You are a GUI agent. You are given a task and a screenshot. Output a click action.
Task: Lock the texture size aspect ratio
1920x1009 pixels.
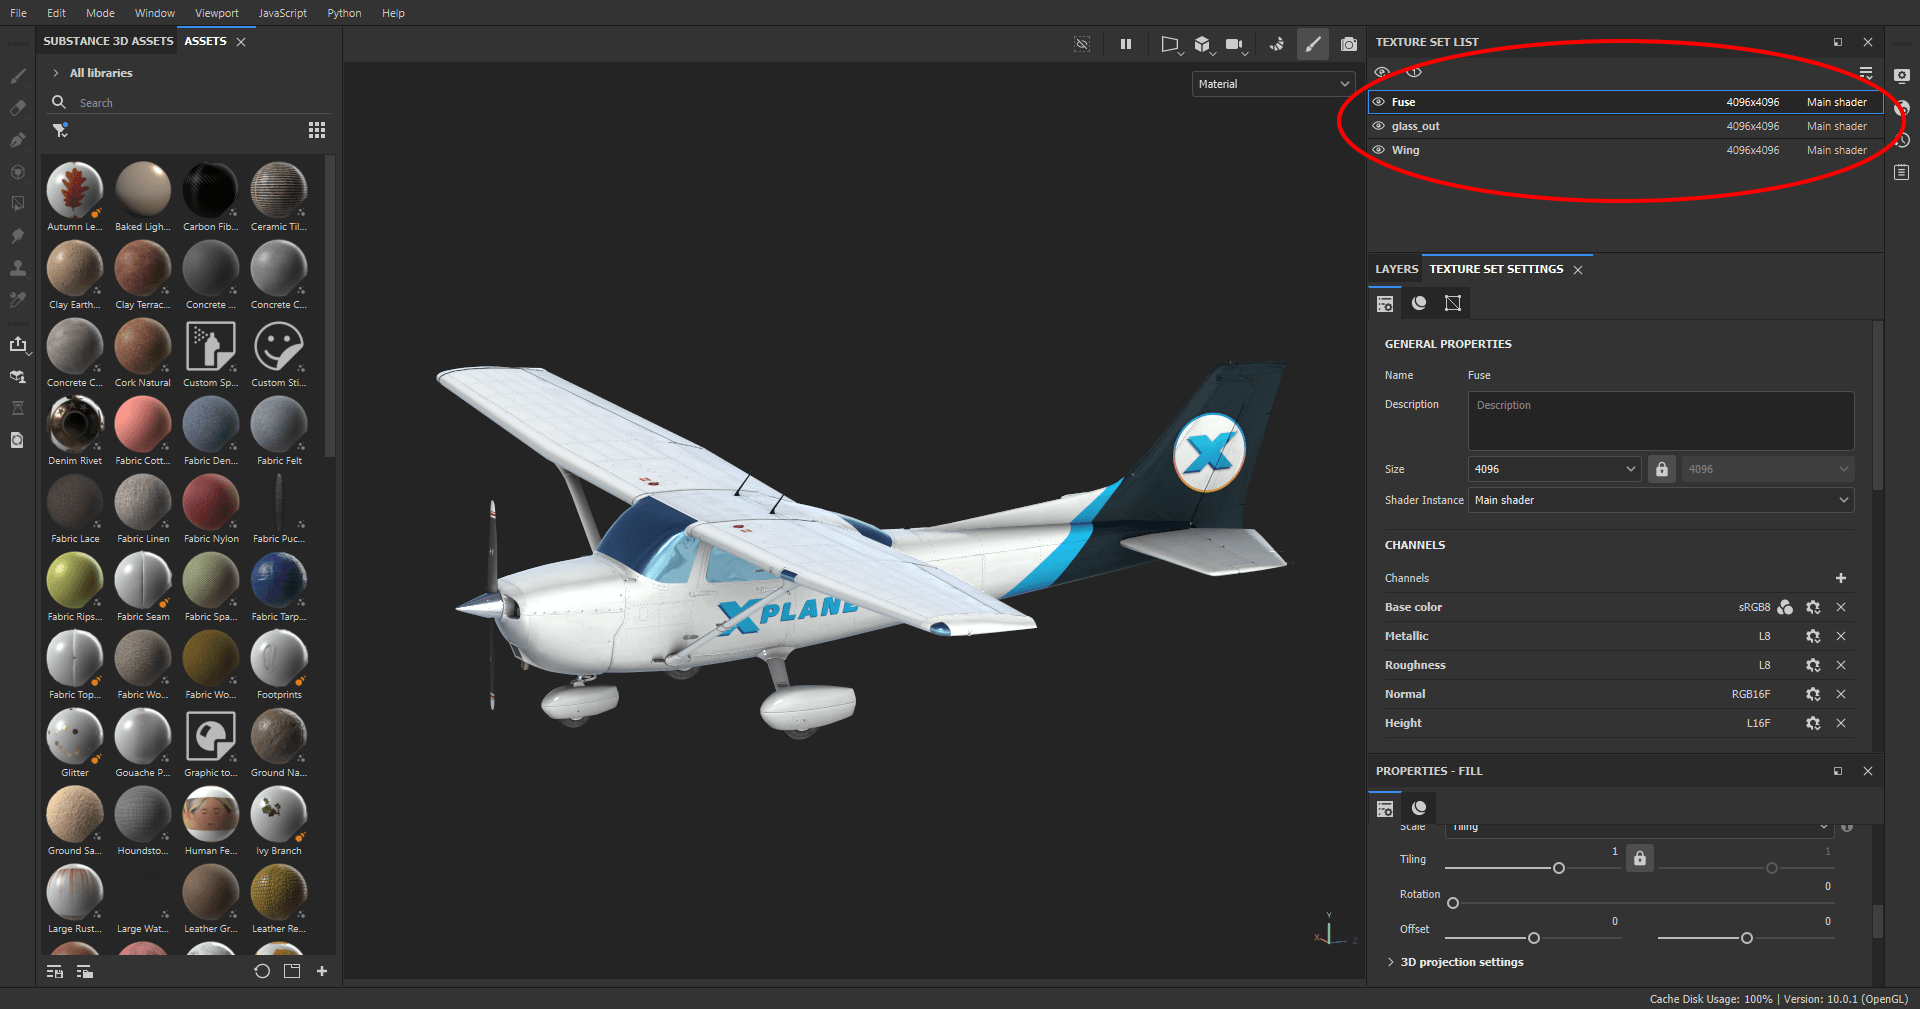click(1661, 469)
